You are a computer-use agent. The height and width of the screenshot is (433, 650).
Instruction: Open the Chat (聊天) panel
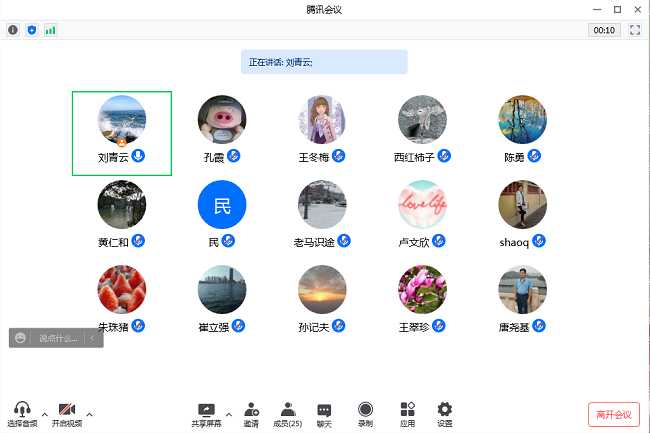[x=324, y=414]
